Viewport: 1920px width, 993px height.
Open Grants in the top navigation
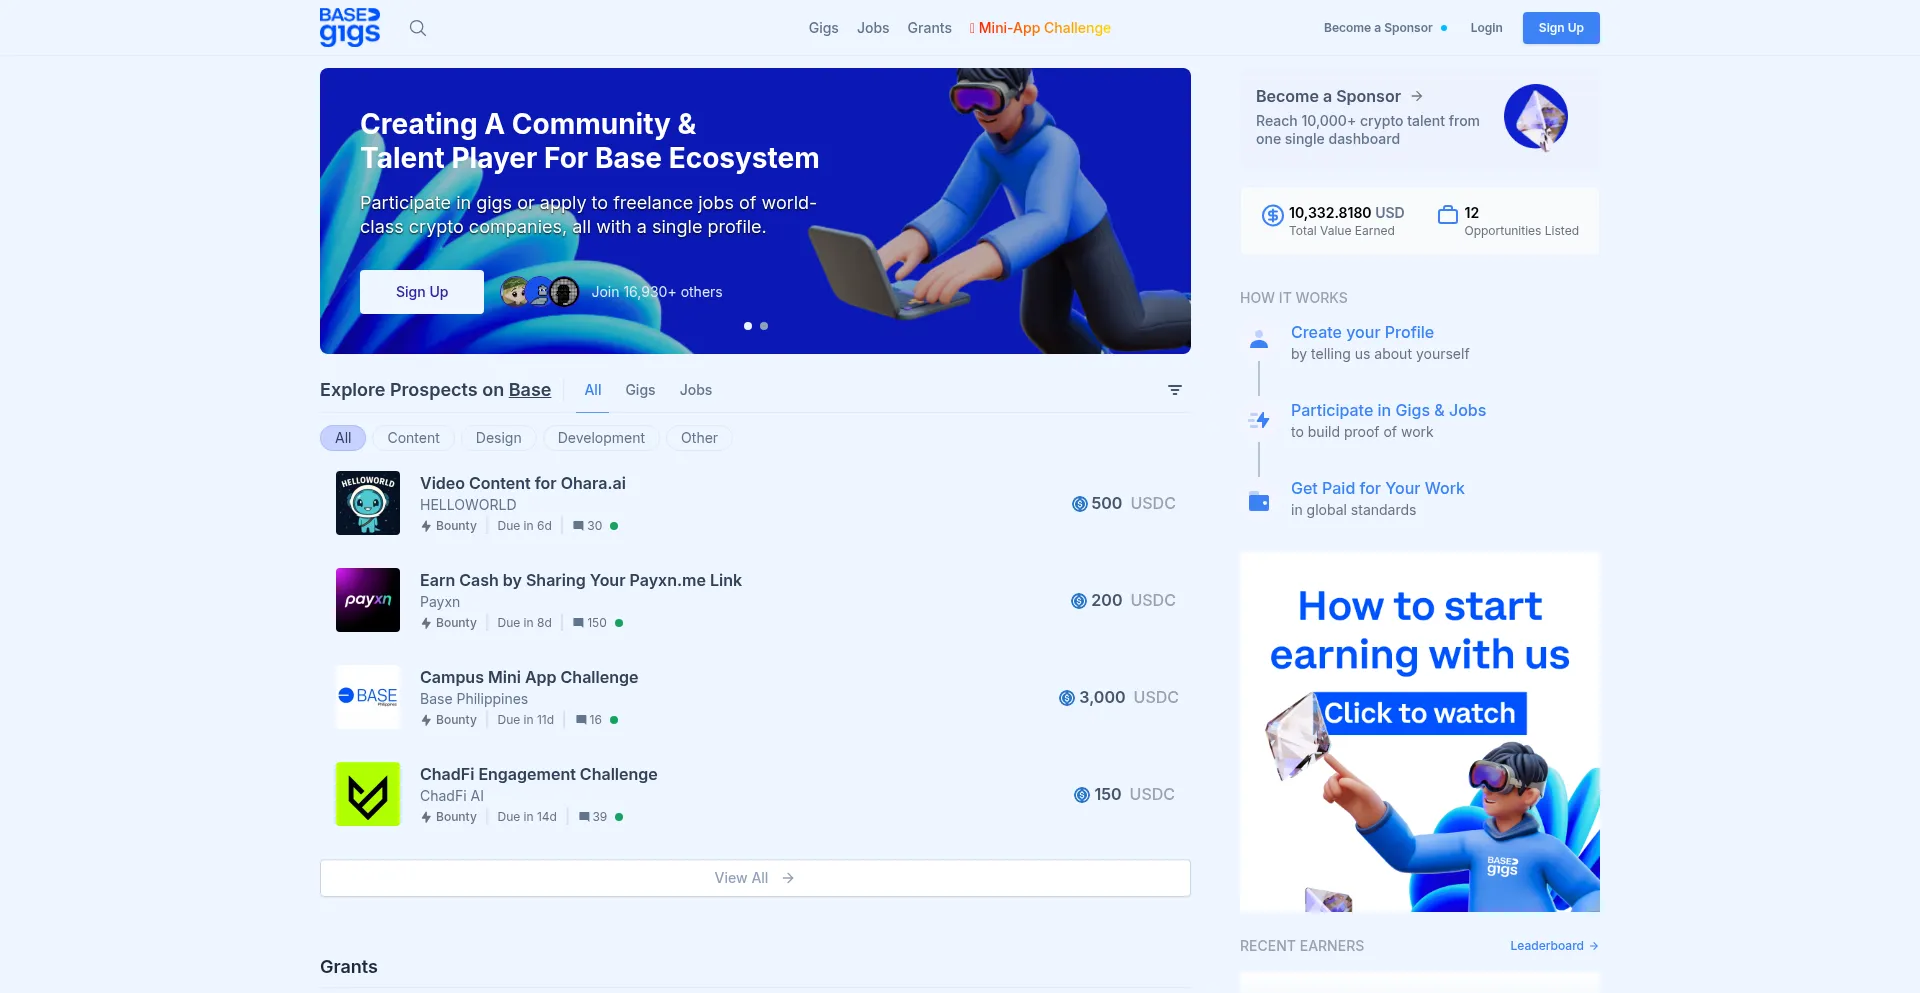point(930,28)
